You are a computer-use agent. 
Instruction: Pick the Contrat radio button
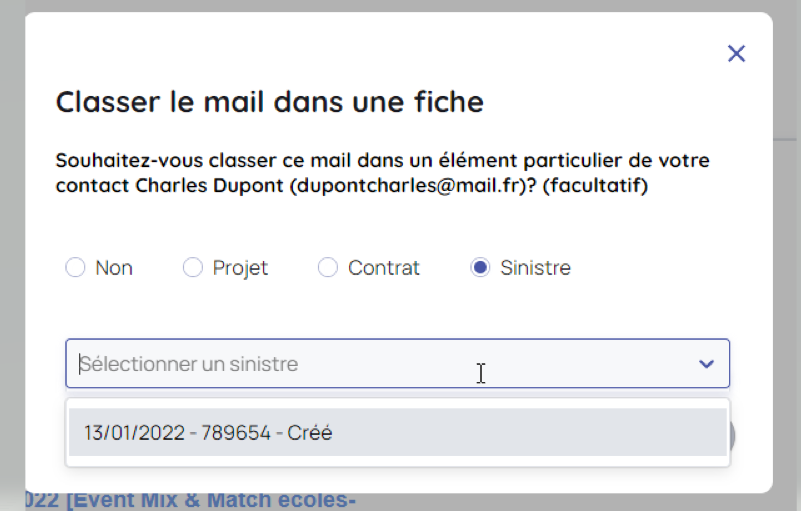pos(327,268)
